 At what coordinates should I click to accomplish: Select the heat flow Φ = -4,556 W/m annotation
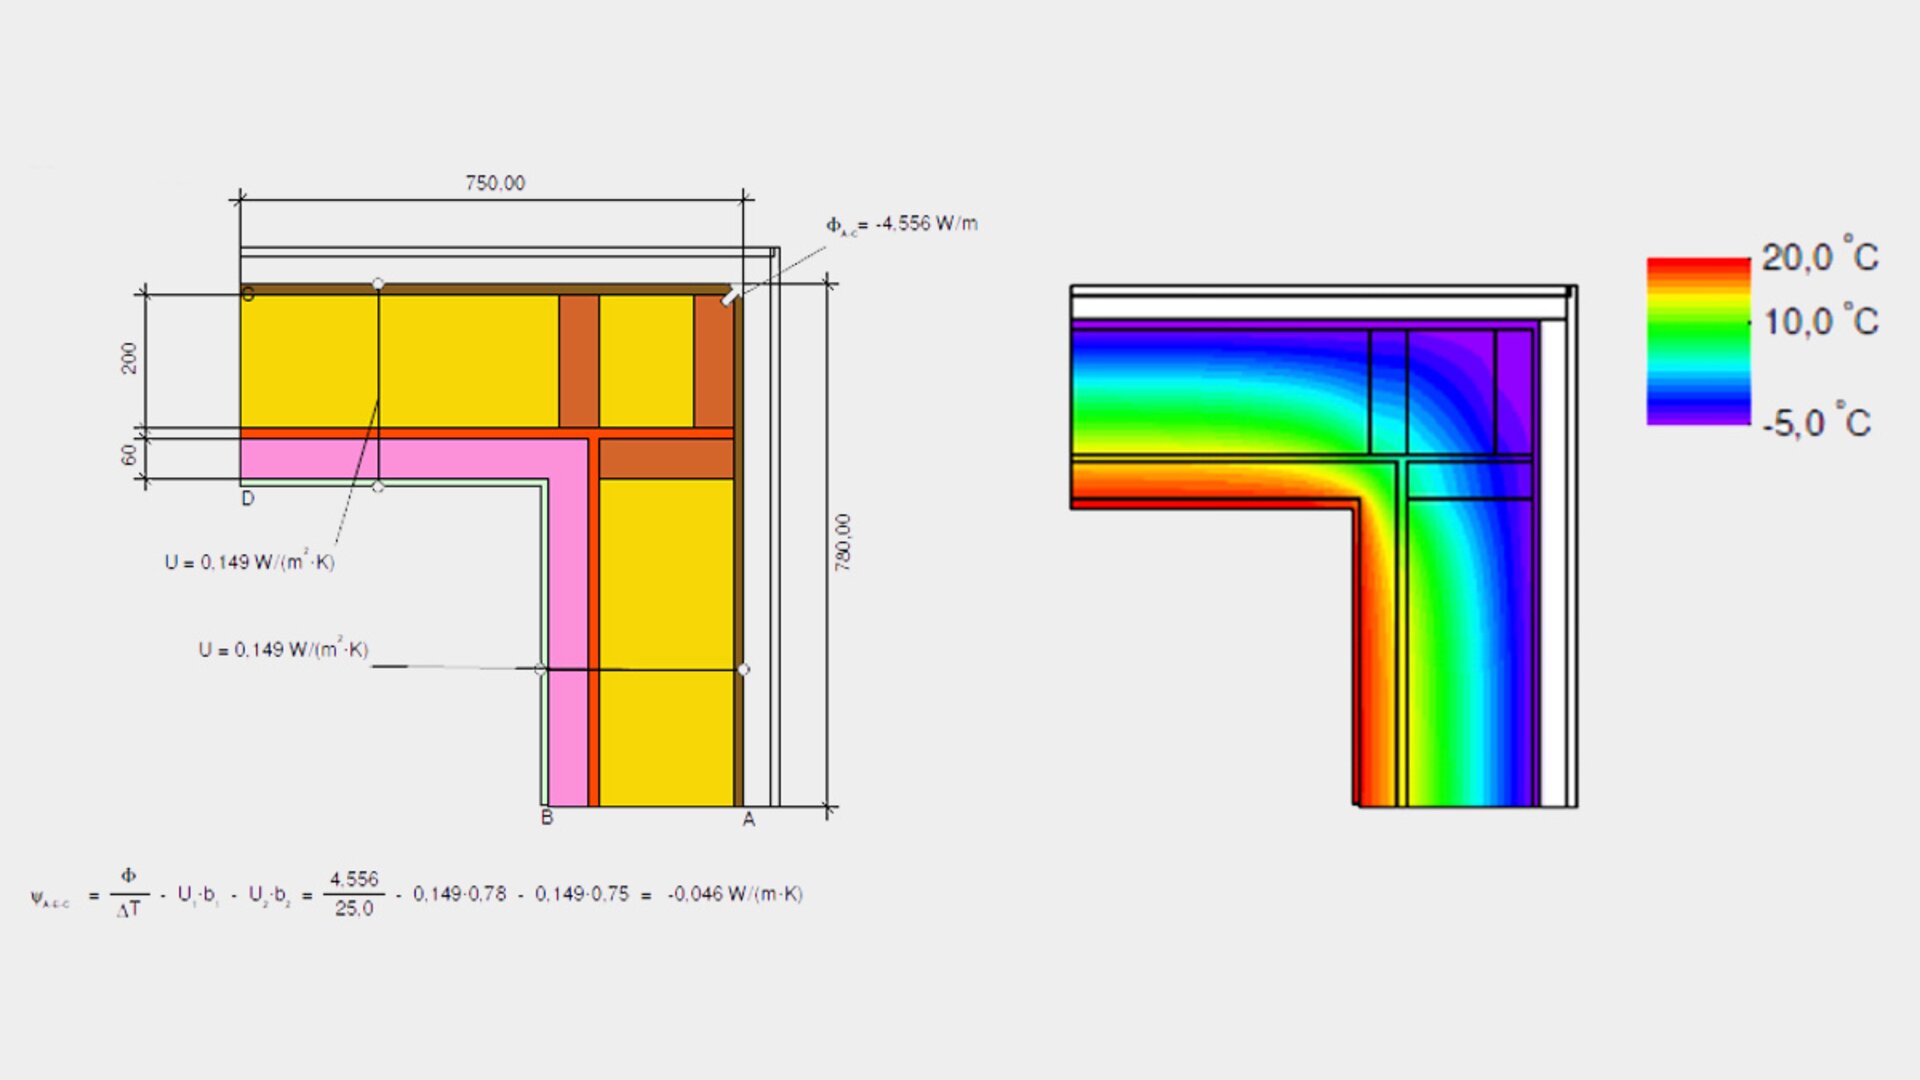point(901,224)
